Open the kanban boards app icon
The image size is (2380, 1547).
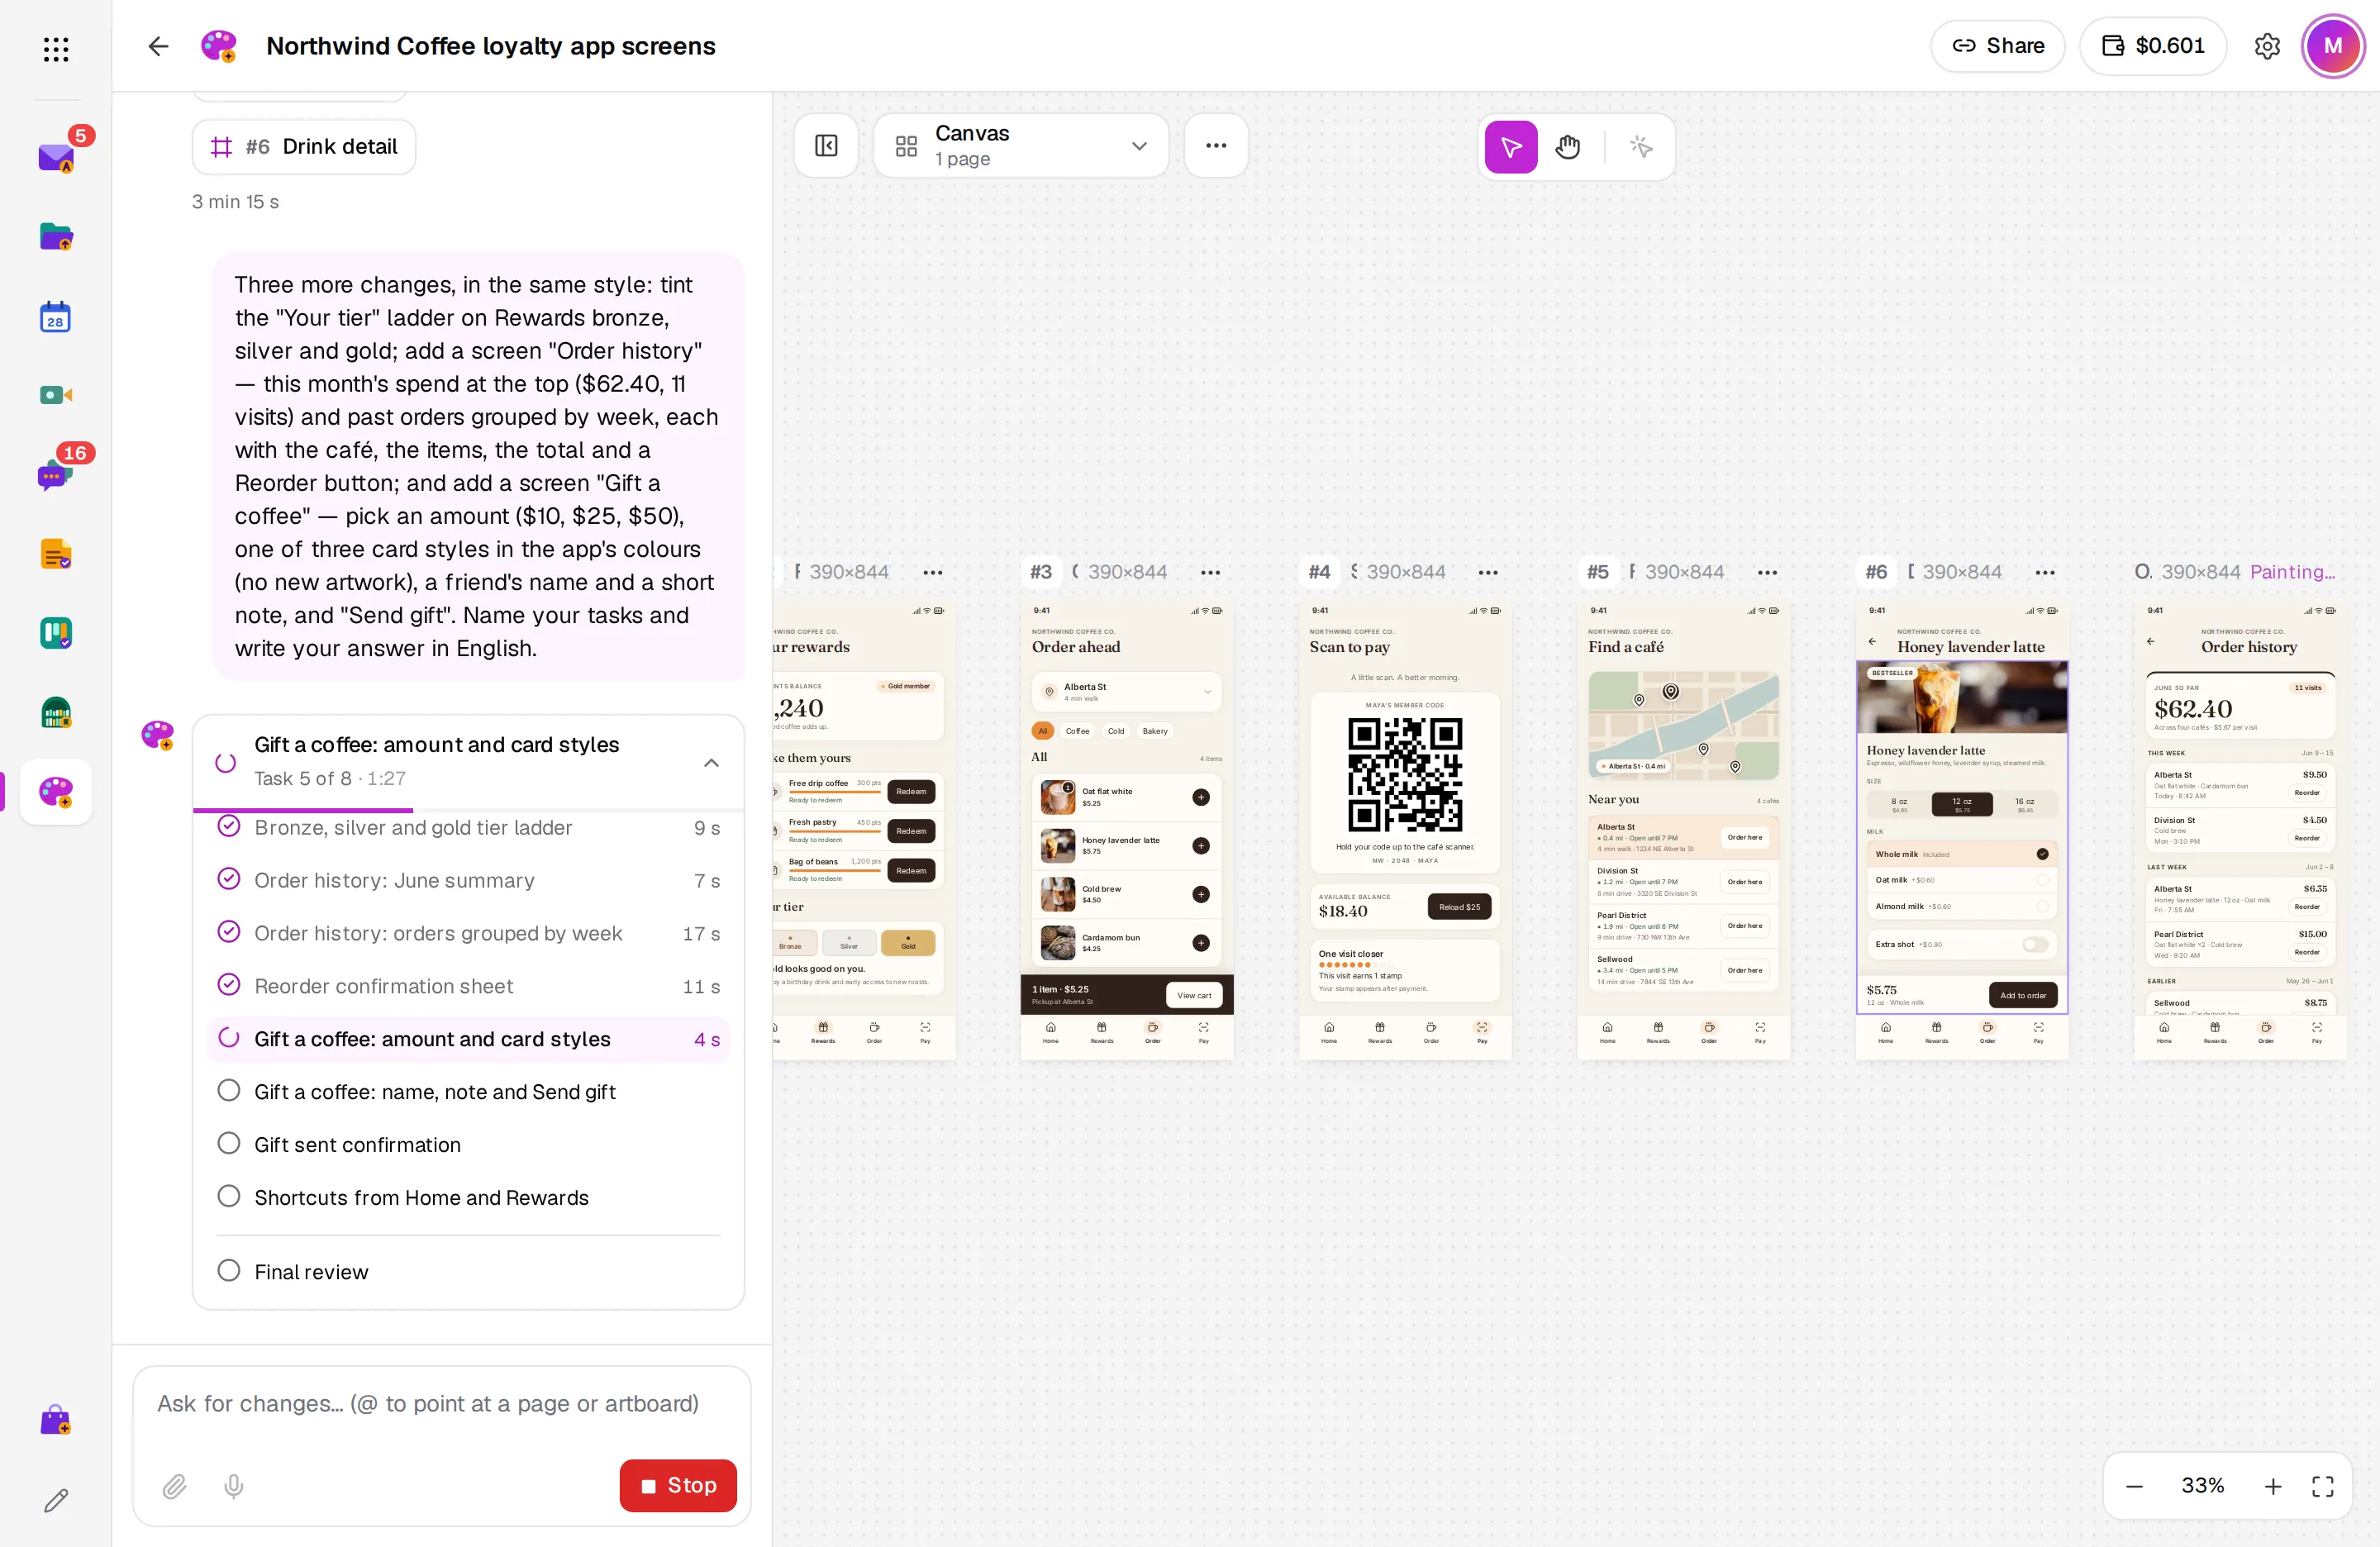[x=56, y=633]
